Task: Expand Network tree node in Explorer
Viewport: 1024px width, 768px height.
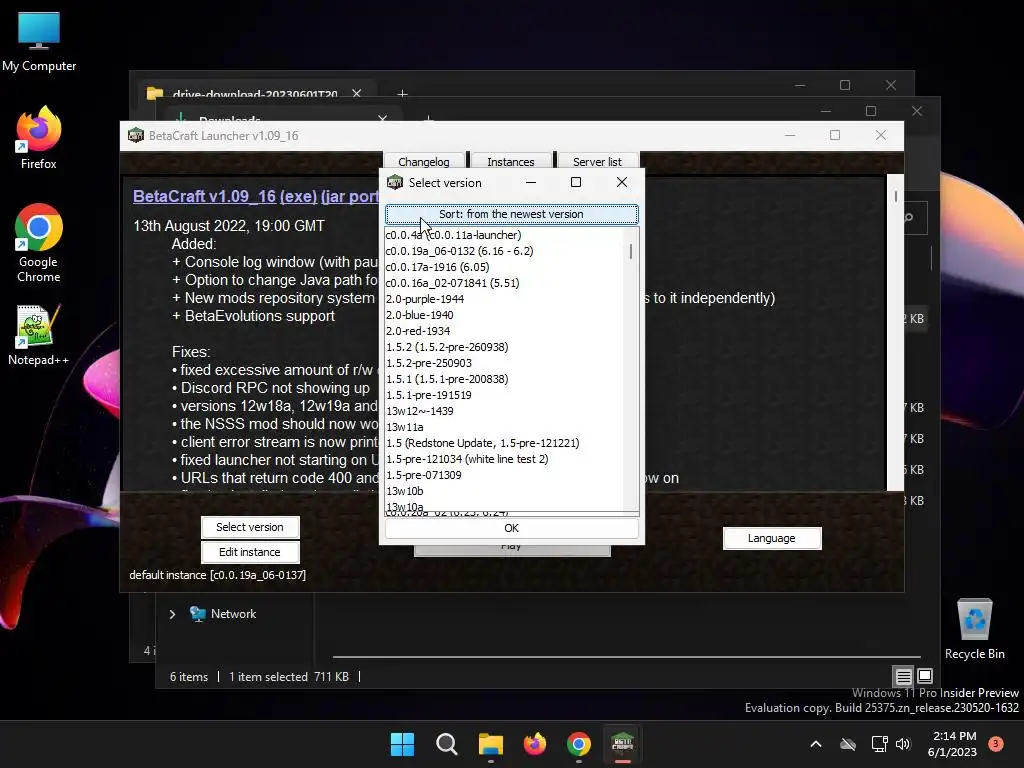Action: click(172, 615)
